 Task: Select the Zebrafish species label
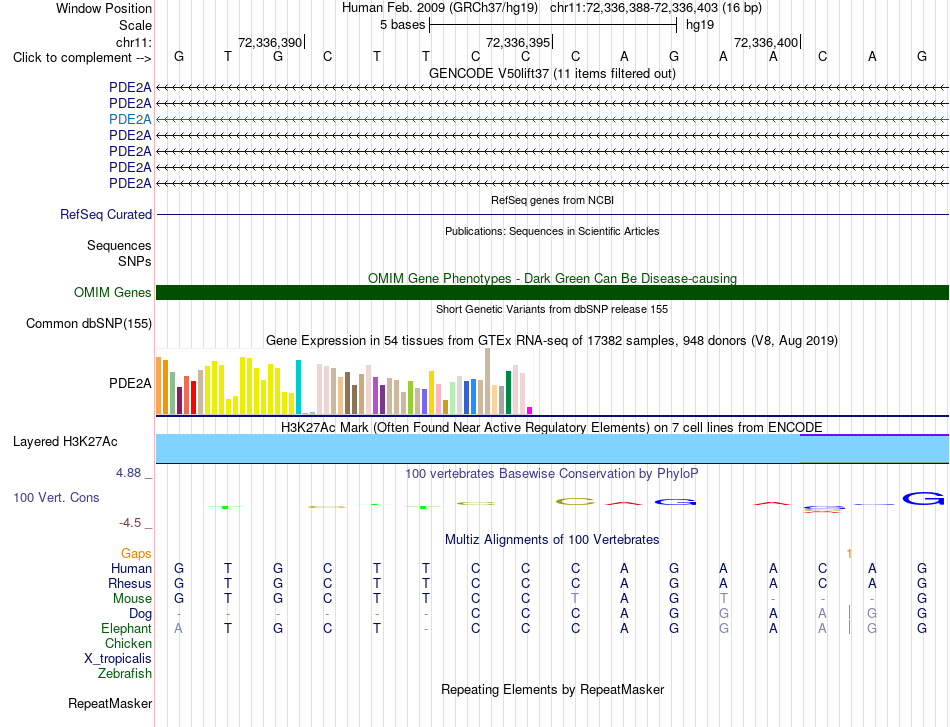coord(125,674)
